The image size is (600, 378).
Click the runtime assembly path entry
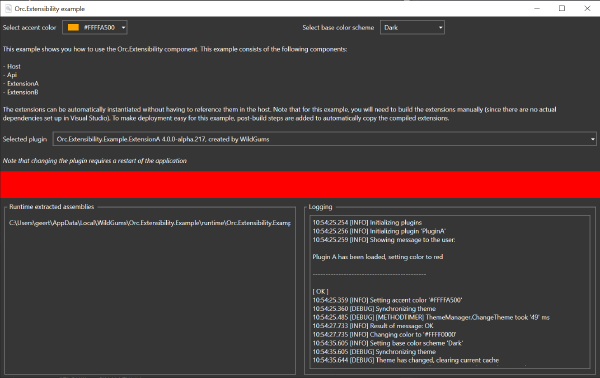[x=150, y=223]
